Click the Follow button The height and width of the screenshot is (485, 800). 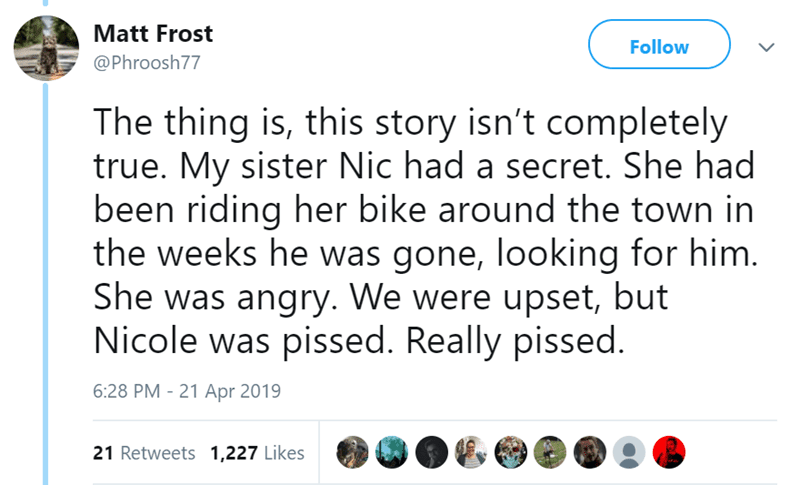coord(659,46)
